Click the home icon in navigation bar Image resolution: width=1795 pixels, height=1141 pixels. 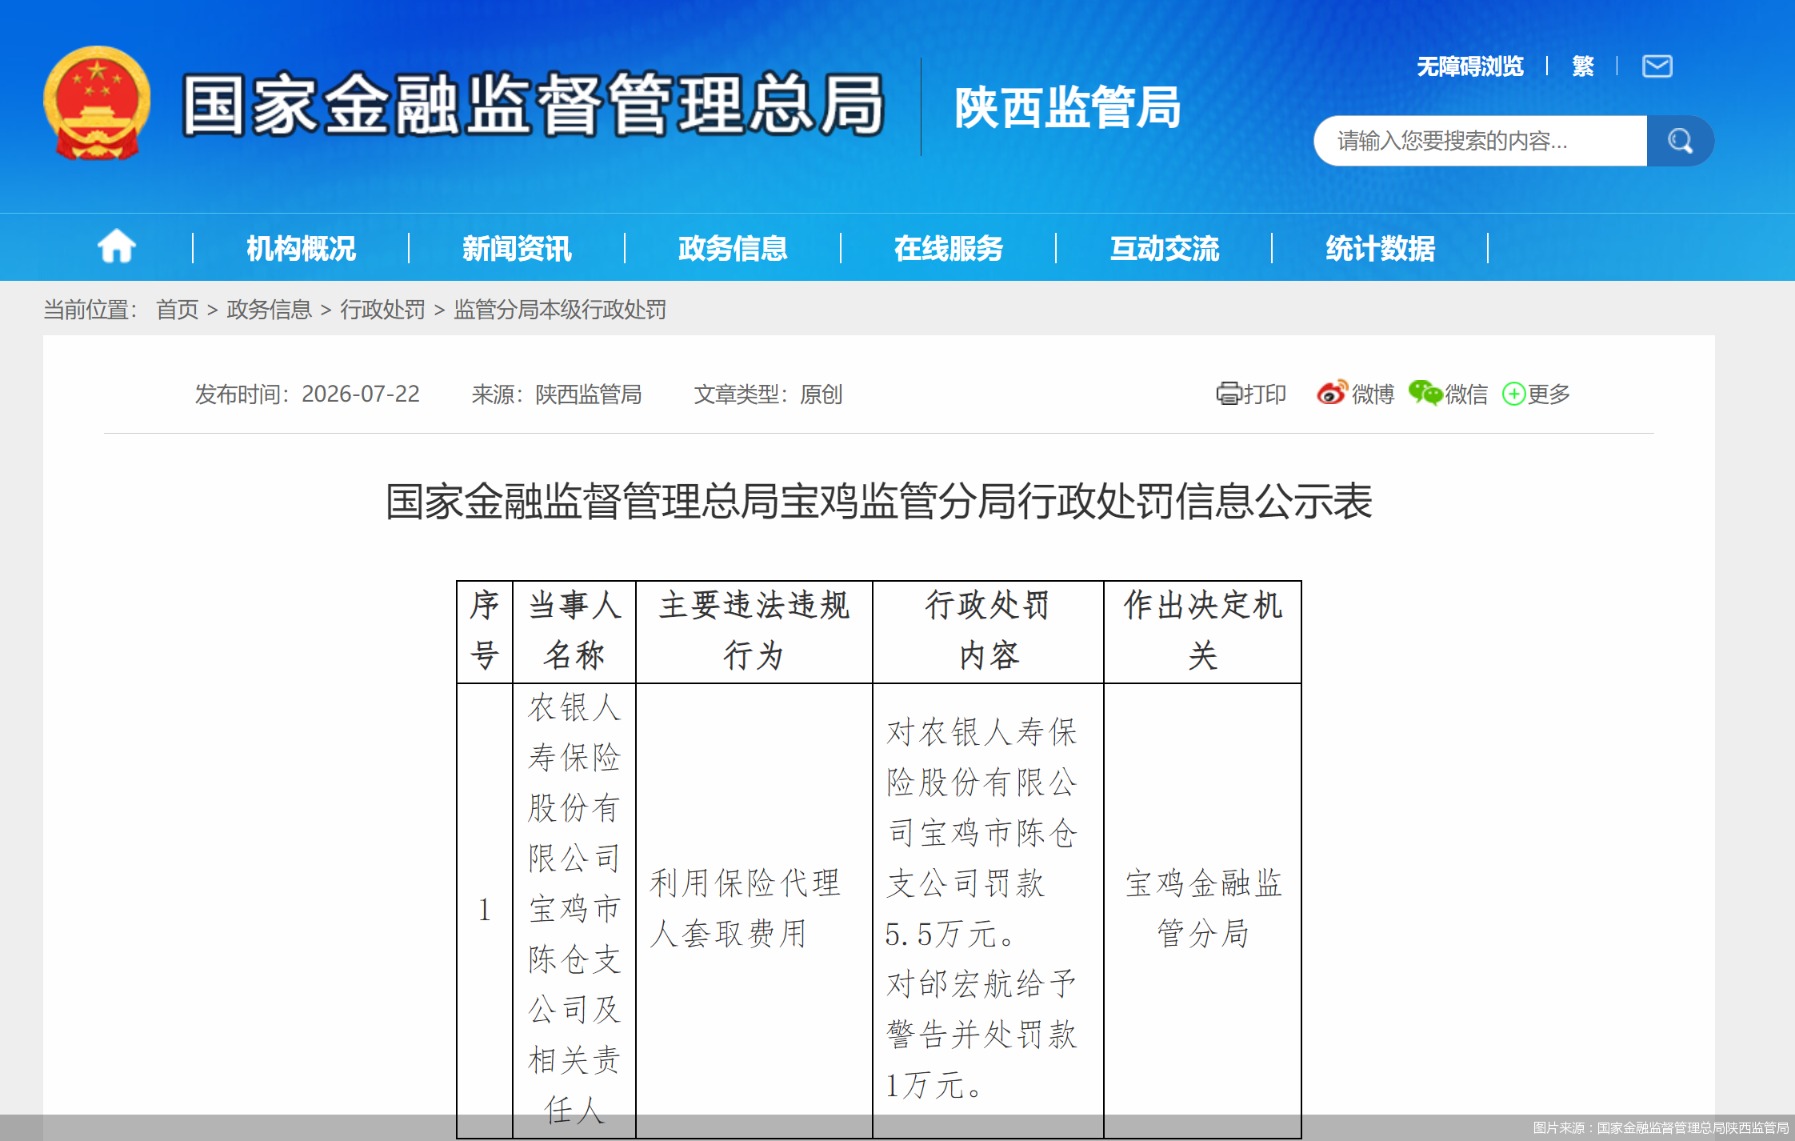pyautogui.click(x=116, y=246)
